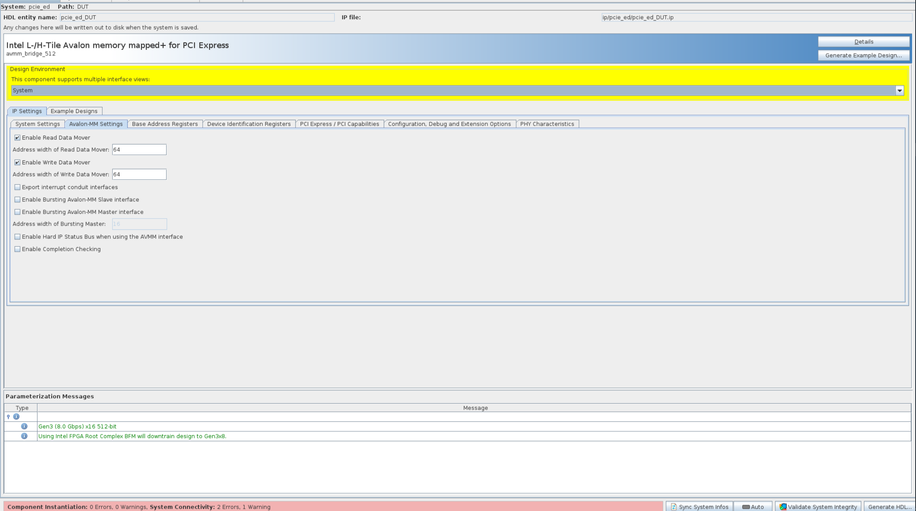Viewport: 916px width, 511px height.
Task: Switch to the Example Designs tab
Action: (74, 111)
